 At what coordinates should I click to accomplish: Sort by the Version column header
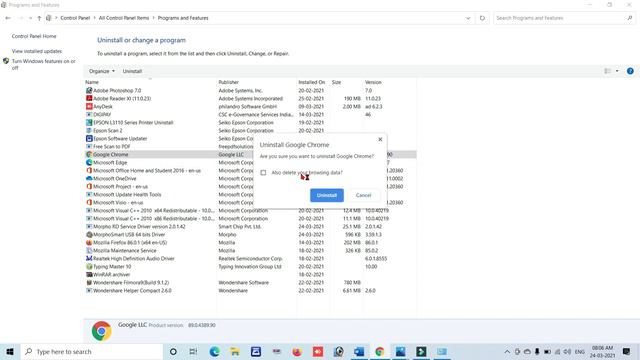(373, 82)
